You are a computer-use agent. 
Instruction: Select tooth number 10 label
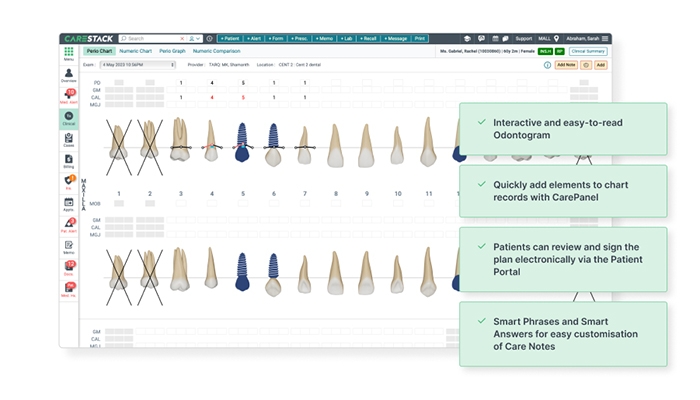[398, 194]
